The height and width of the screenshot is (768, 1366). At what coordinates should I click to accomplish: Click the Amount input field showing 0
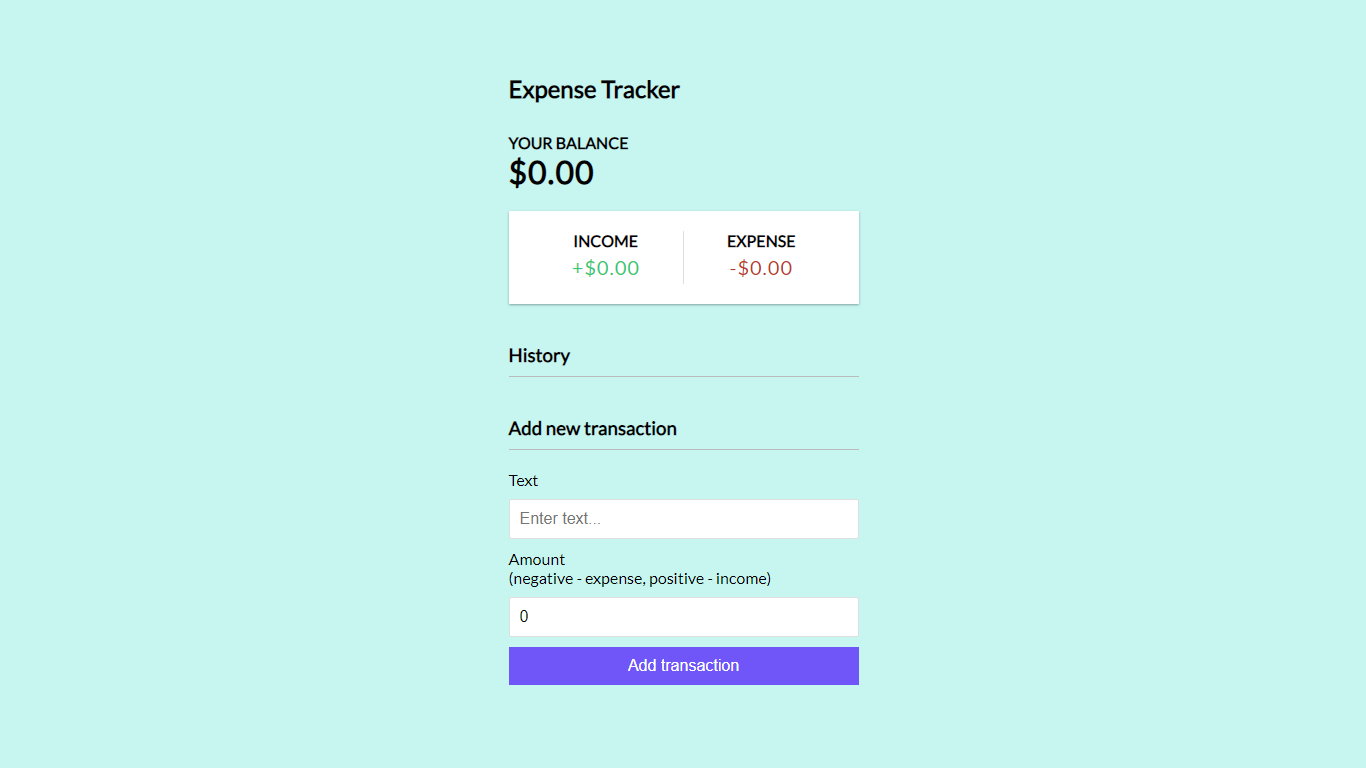pos(683,617)
